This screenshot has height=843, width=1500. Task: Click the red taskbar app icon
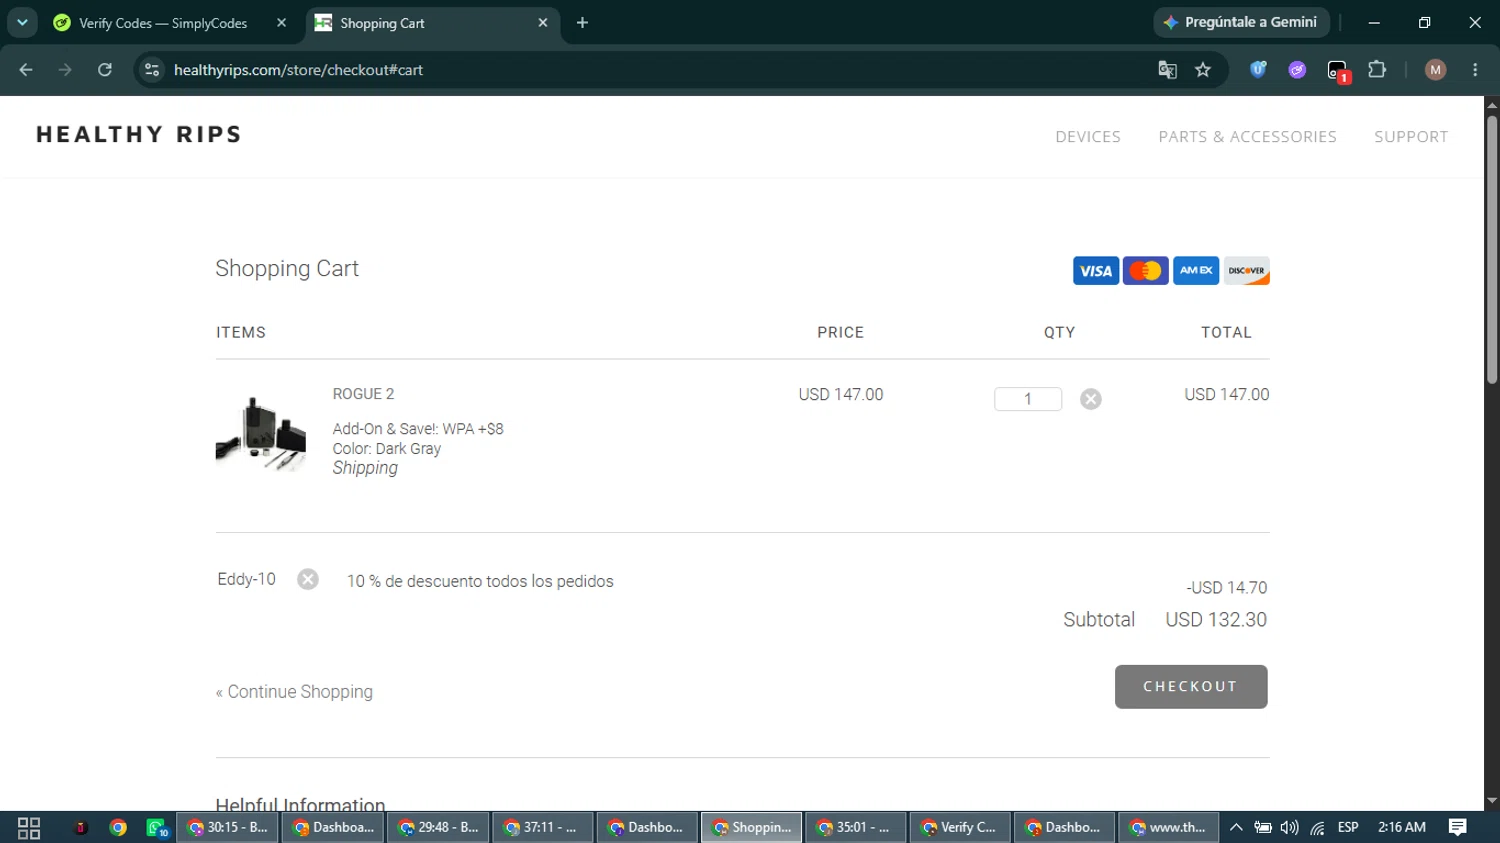[x=81, y=828]
